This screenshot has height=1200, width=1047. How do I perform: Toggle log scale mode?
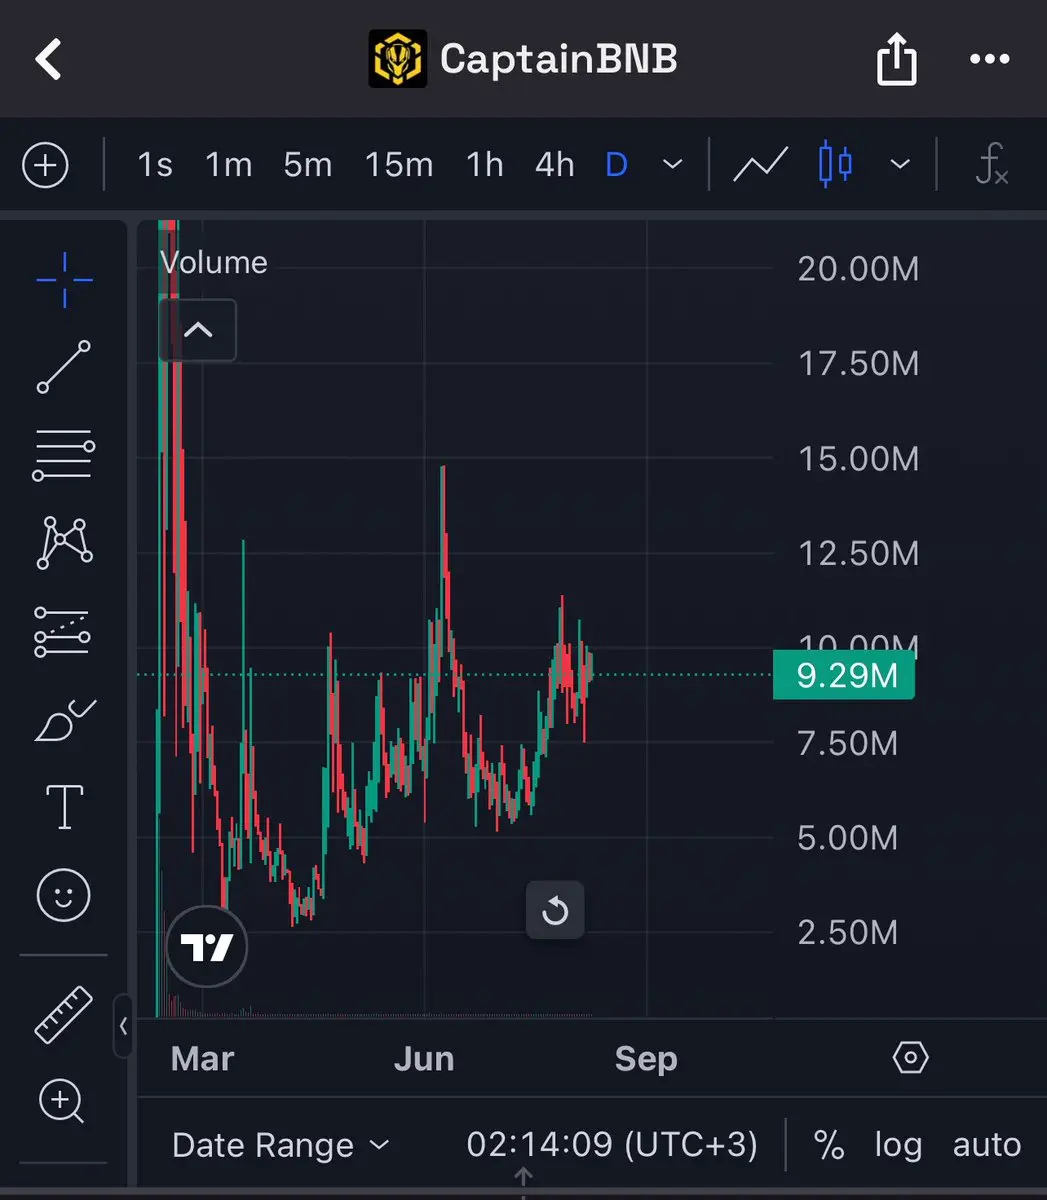[898, 1146]
